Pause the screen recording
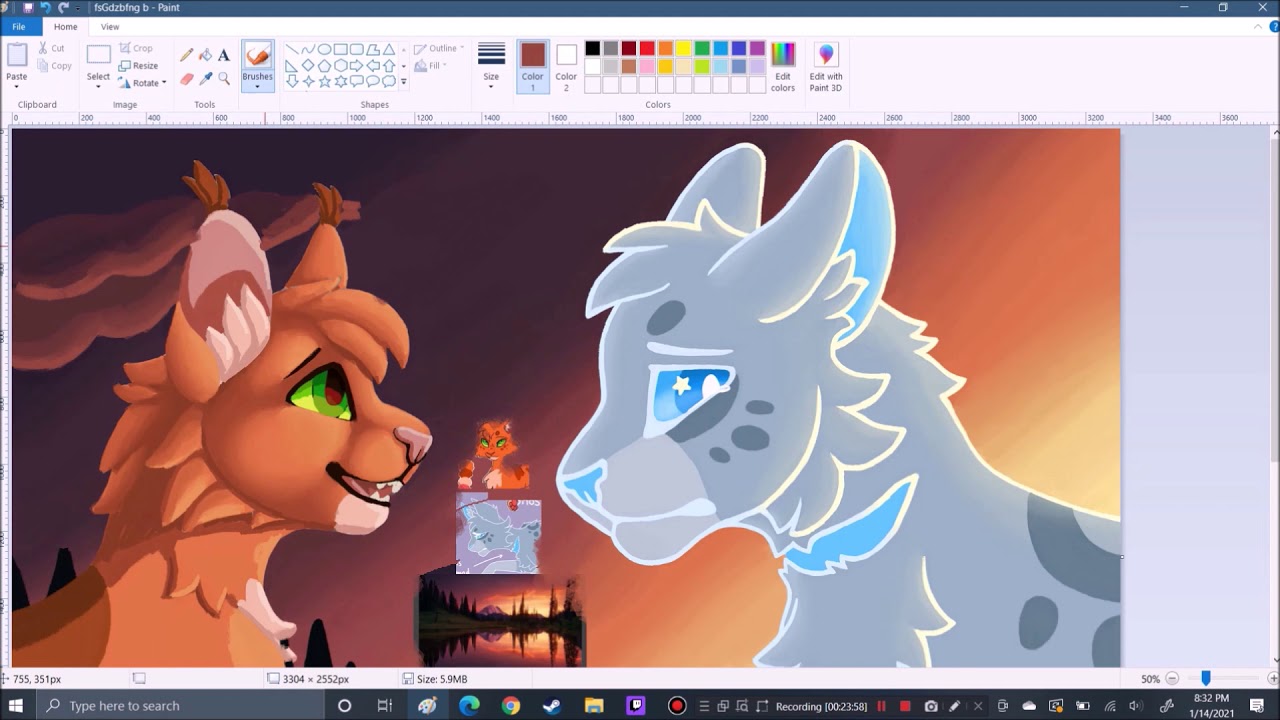 click(881, 706)
